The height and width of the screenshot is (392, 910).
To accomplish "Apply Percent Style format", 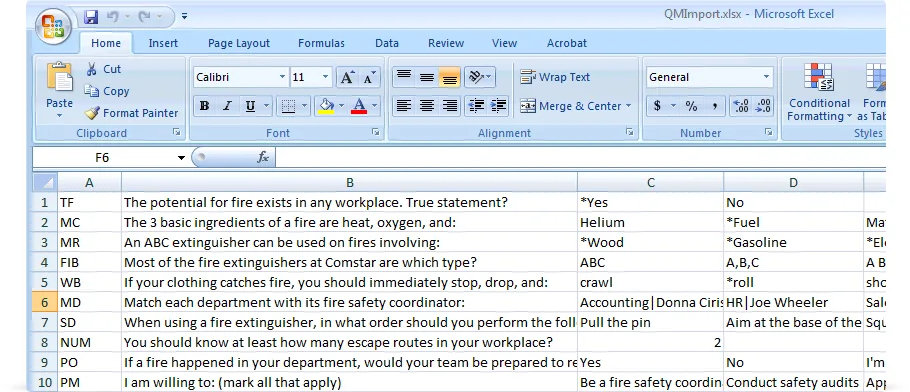I will 691,106.
